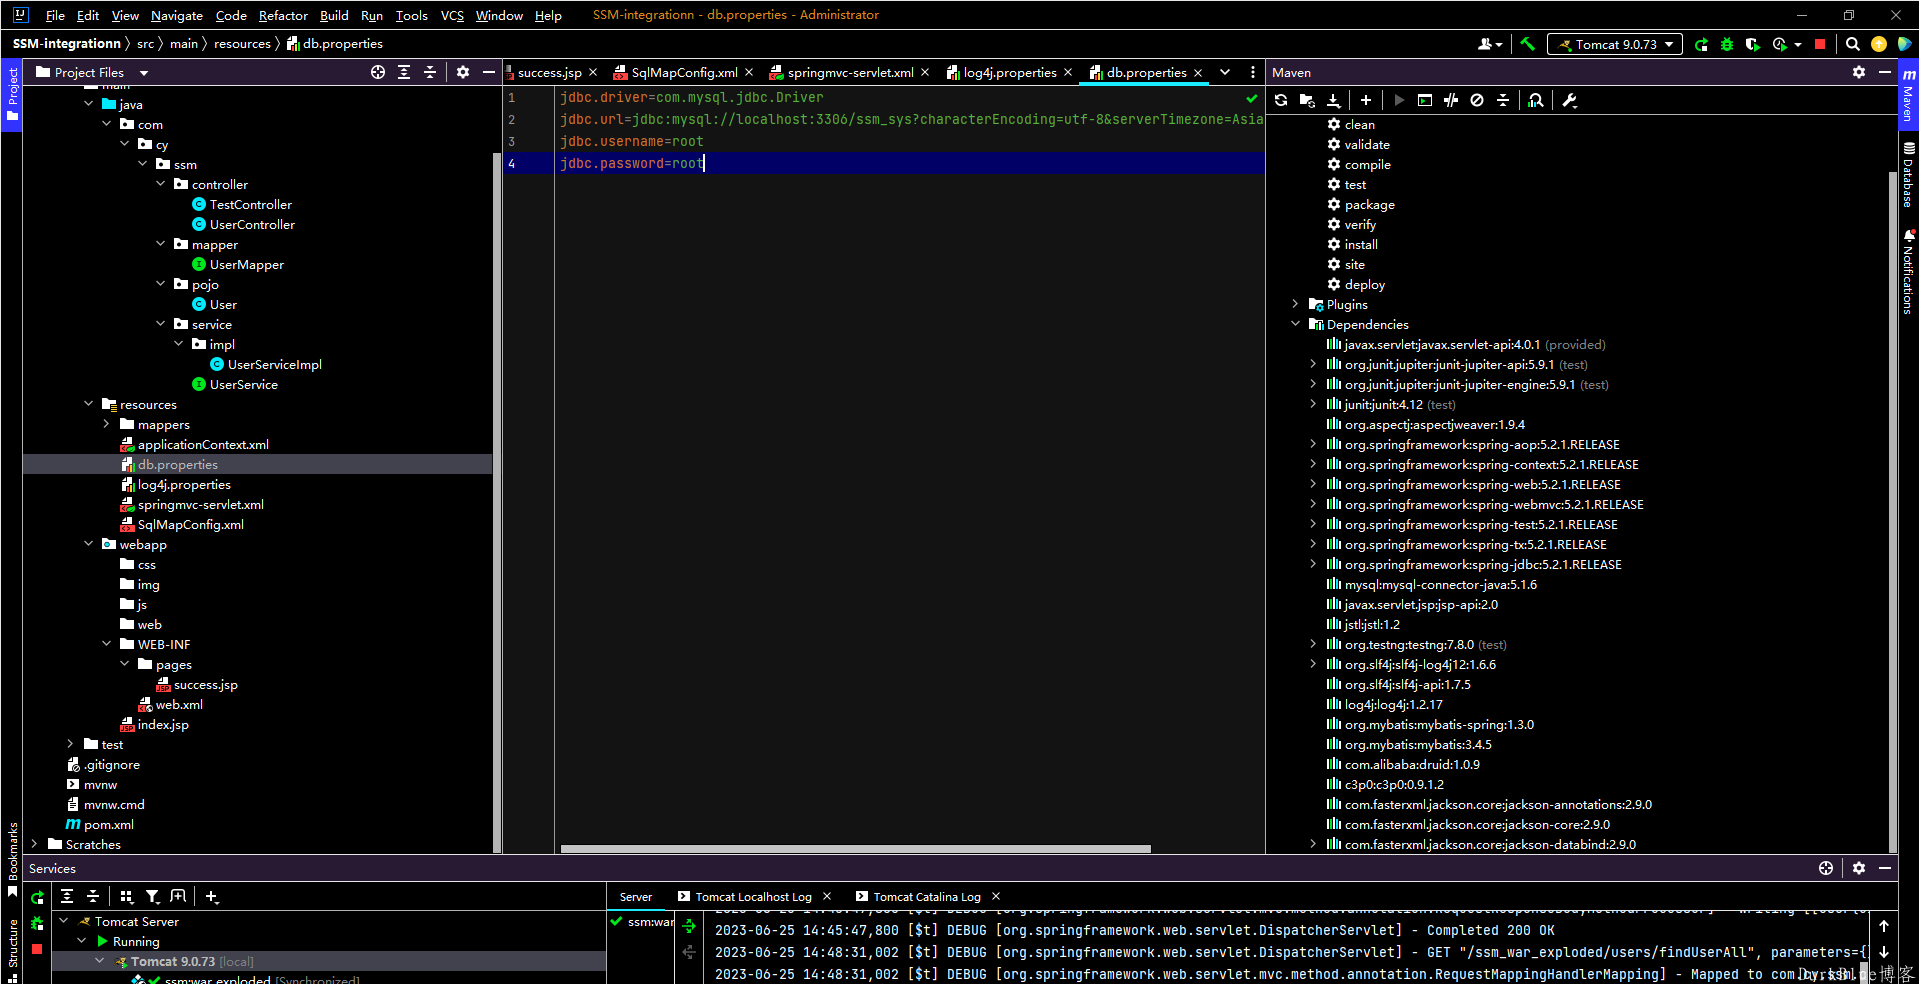Click Select Opened File target icon
The width and height of the screenshot is (1919, 984).
(x=378, y=72)
